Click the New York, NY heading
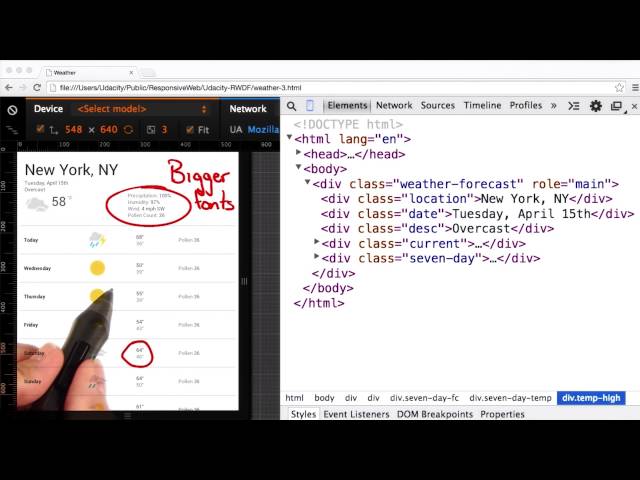640x480 pixels. point(71,170)
